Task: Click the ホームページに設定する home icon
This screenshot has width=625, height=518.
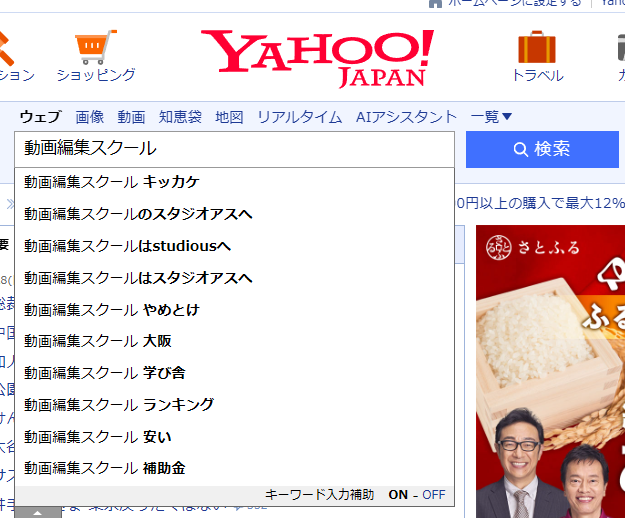Action: tap(435, 3)
